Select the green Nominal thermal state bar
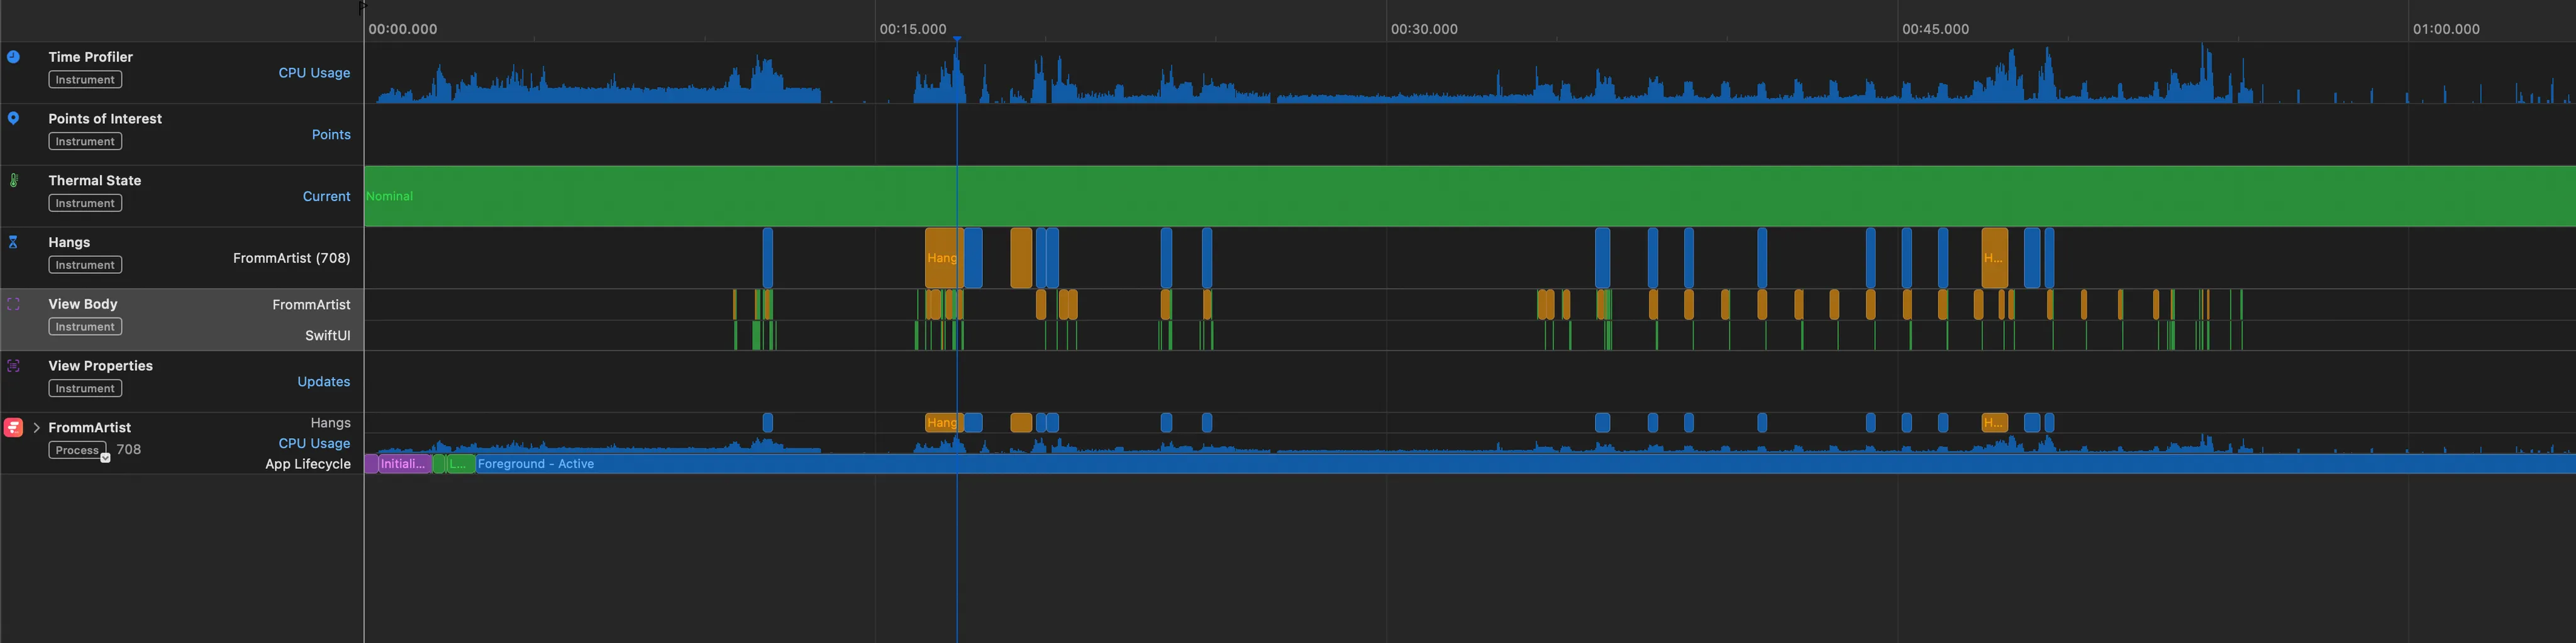The height and width of the screenshot is (643, 2576). coord(1470,196)
